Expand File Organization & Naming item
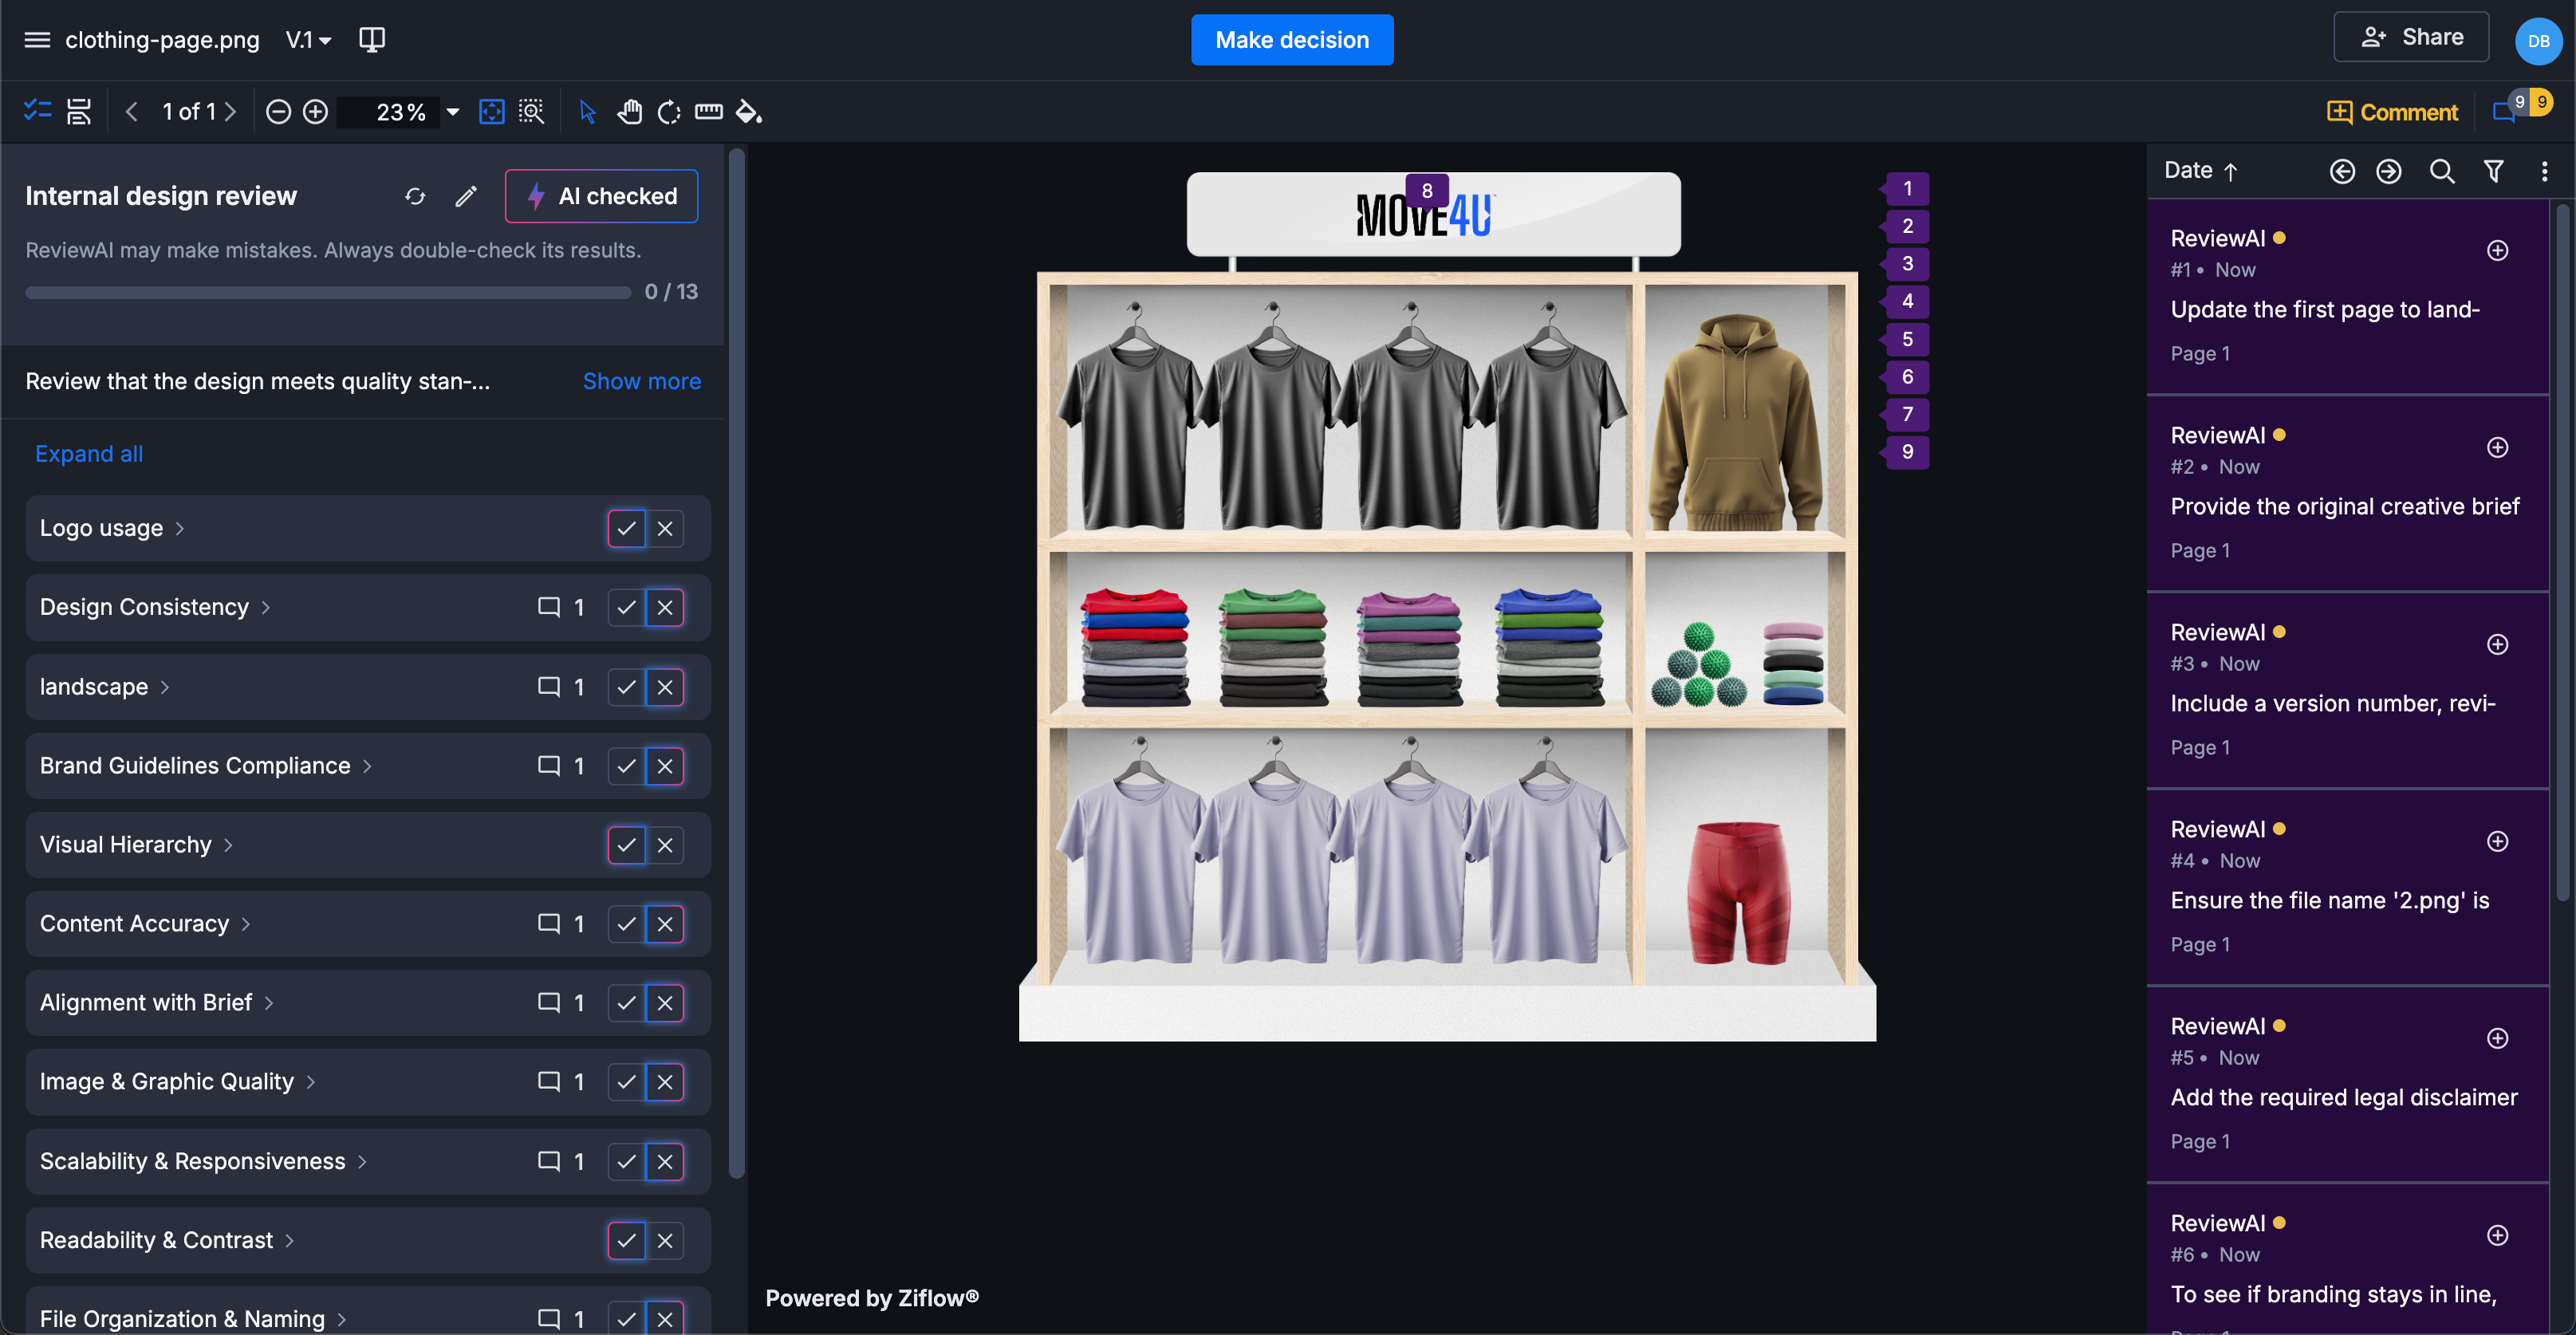2576x1335 pixels. point(342,1319)
